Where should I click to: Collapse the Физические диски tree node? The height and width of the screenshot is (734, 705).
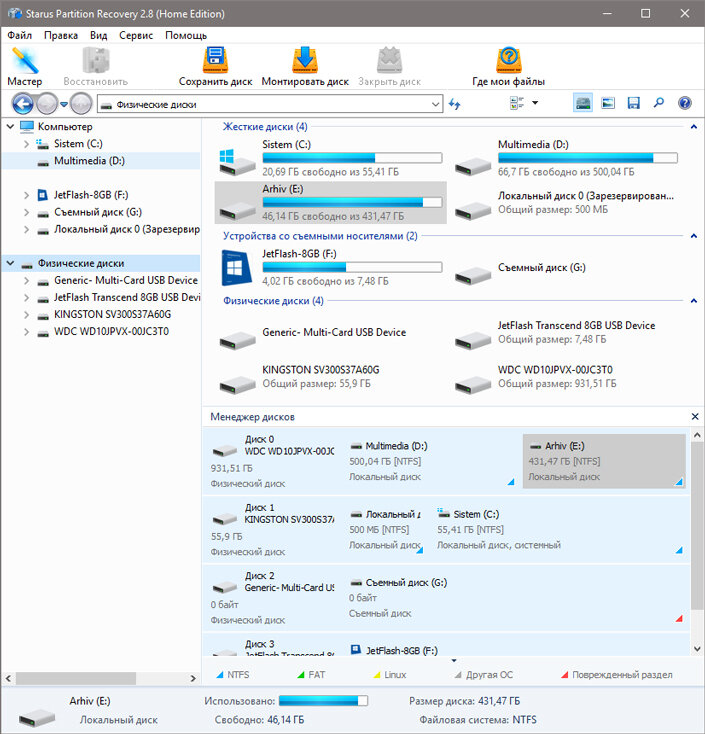(10, 263)
